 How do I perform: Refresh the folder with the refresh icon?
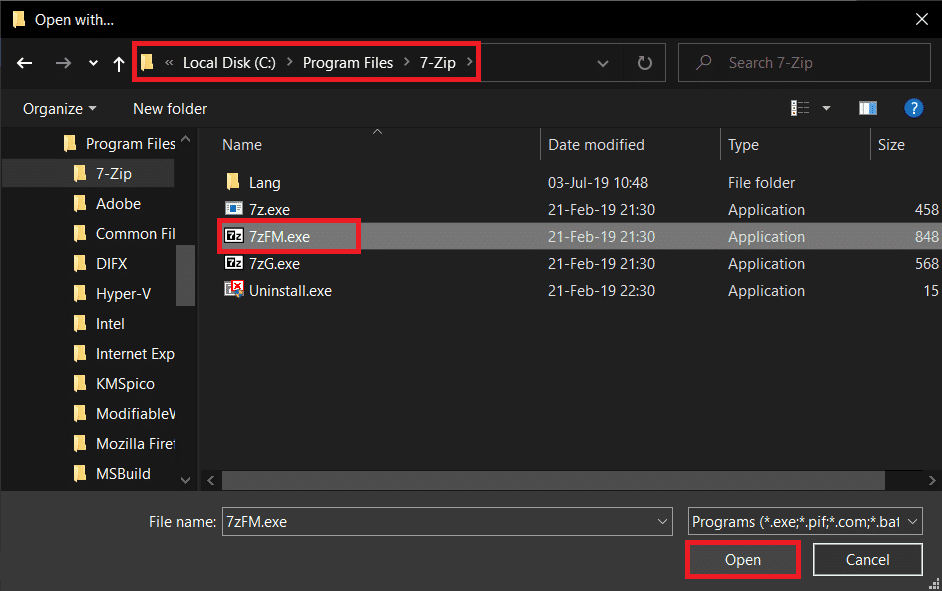(x=644, y=62)
